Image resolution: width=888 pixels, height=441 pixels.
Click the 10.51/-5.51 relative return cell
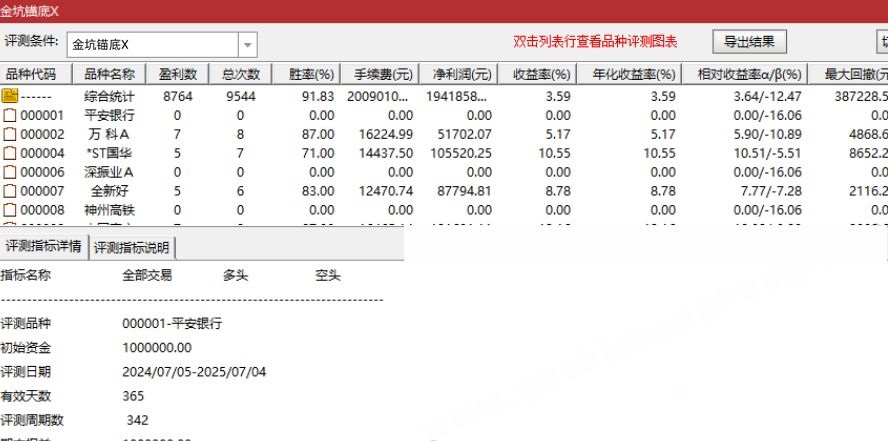(x=768, y=153)
